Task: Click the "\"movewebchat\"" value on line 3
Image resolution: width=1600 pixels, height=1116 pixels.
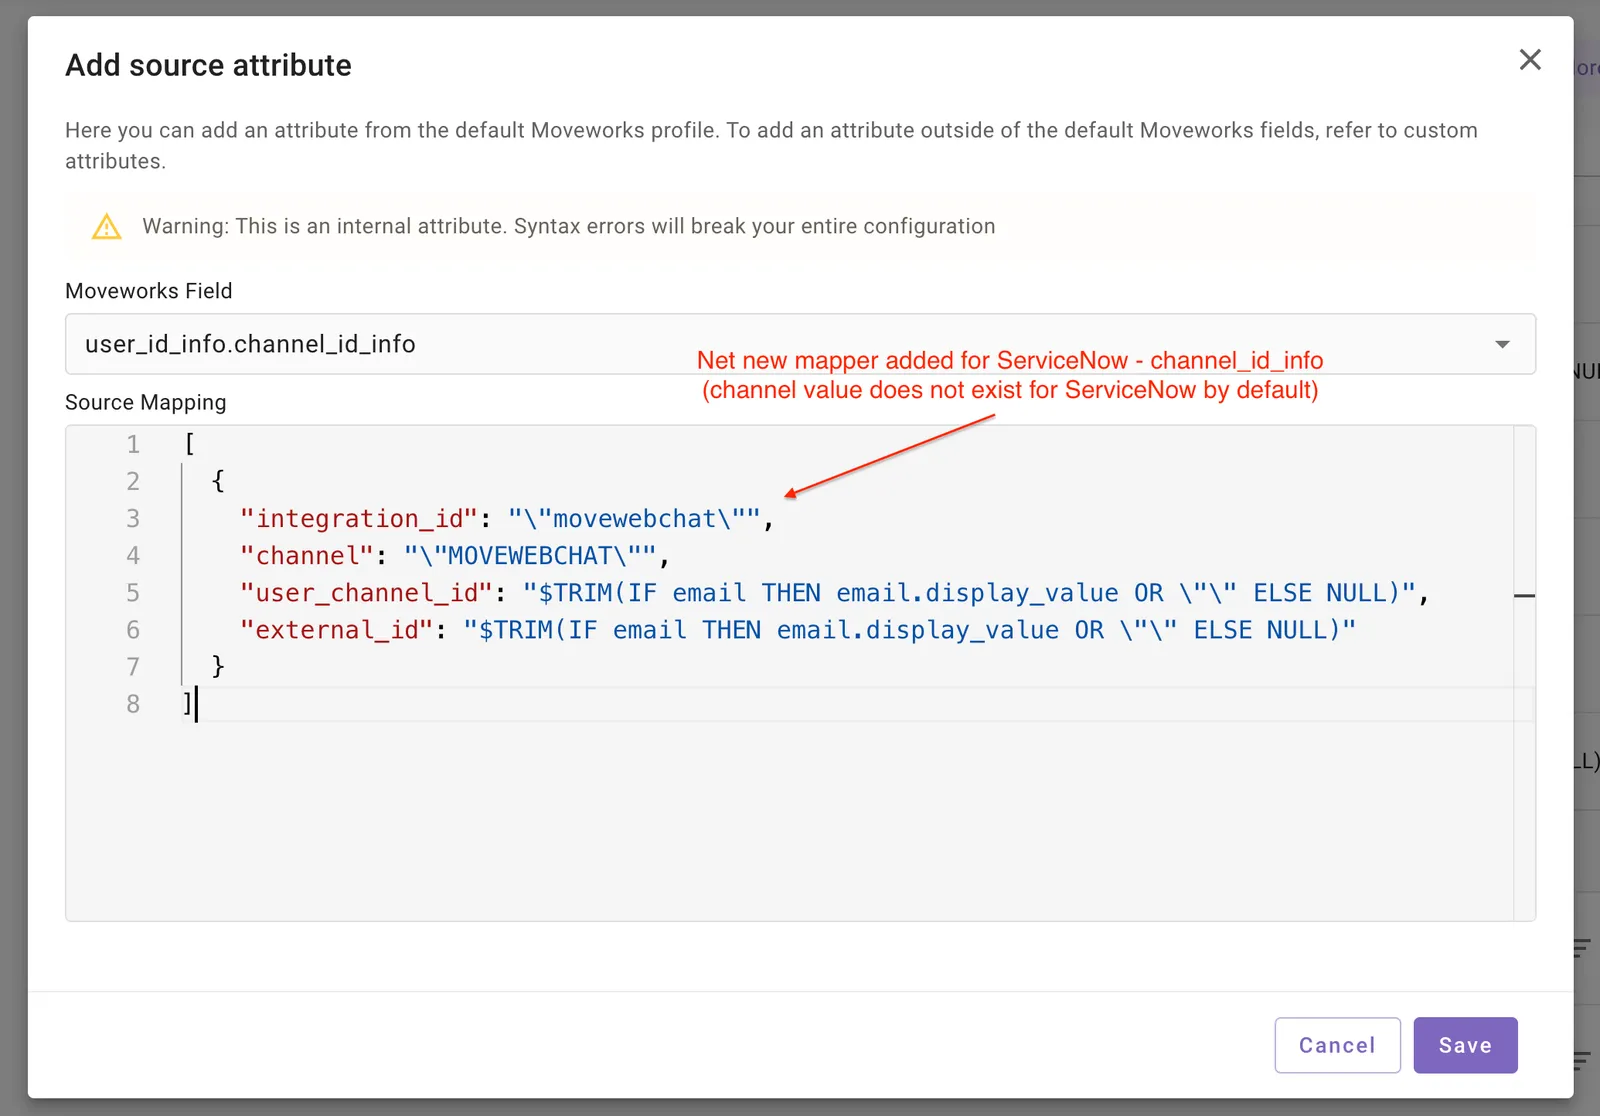Action: (634, 519)
